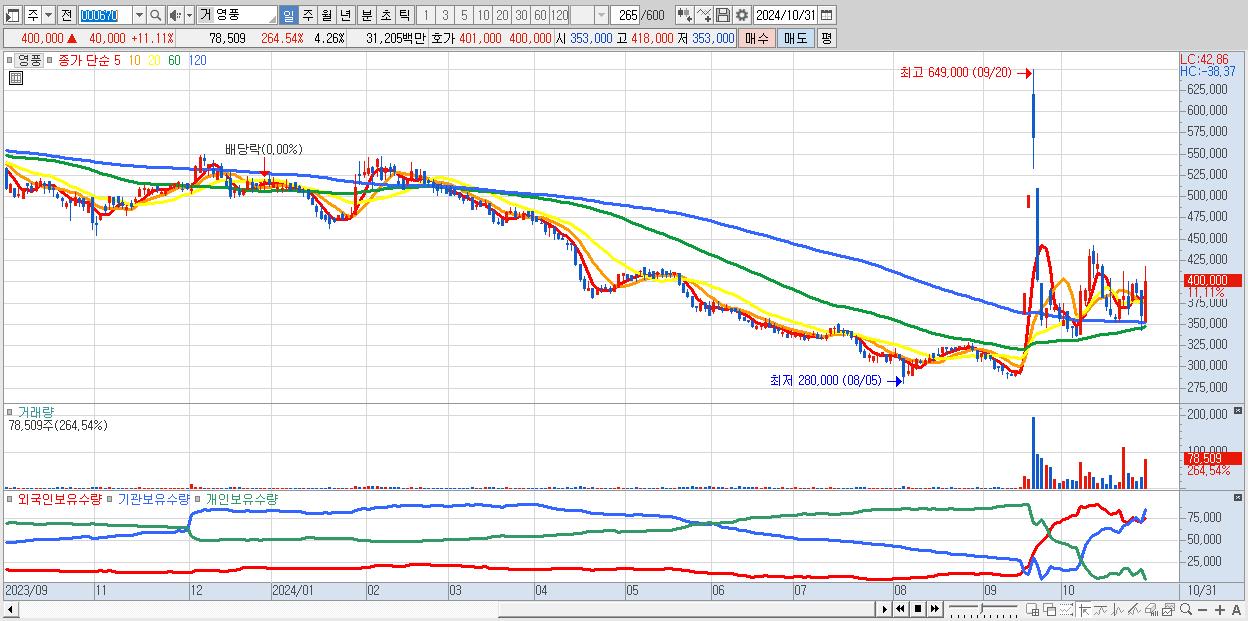Viewport: 1248px width, 621px height.
Task: Choose the 120 interval button
Action: pyautogui.click(x=560, y=15)
